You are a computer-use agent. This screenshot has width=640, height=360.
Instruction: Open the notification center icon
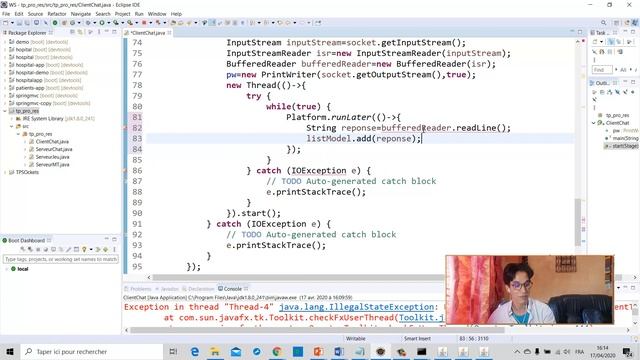click(x=627, y=351)
